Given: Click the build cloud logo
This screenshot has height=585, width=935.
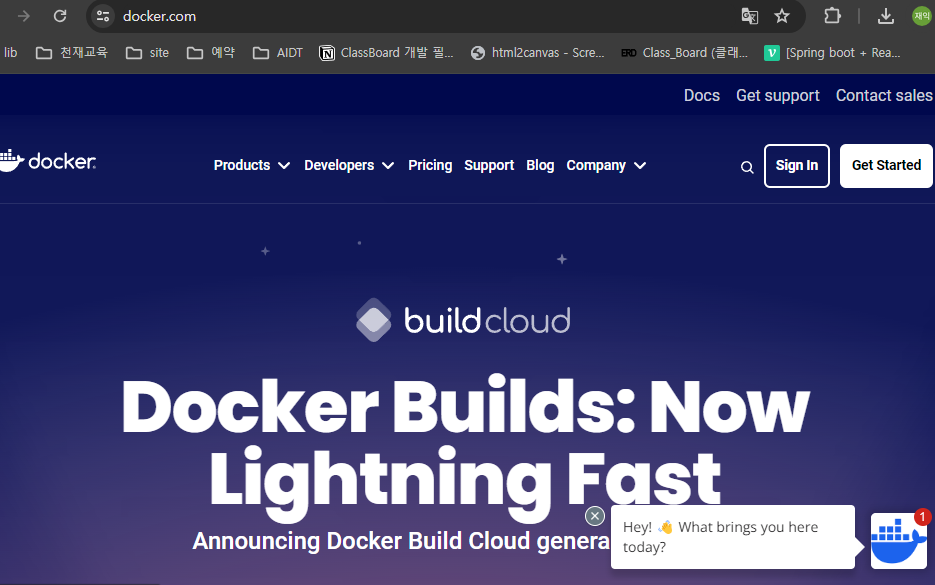Looking at the screenshot, I should coord(463,320).
